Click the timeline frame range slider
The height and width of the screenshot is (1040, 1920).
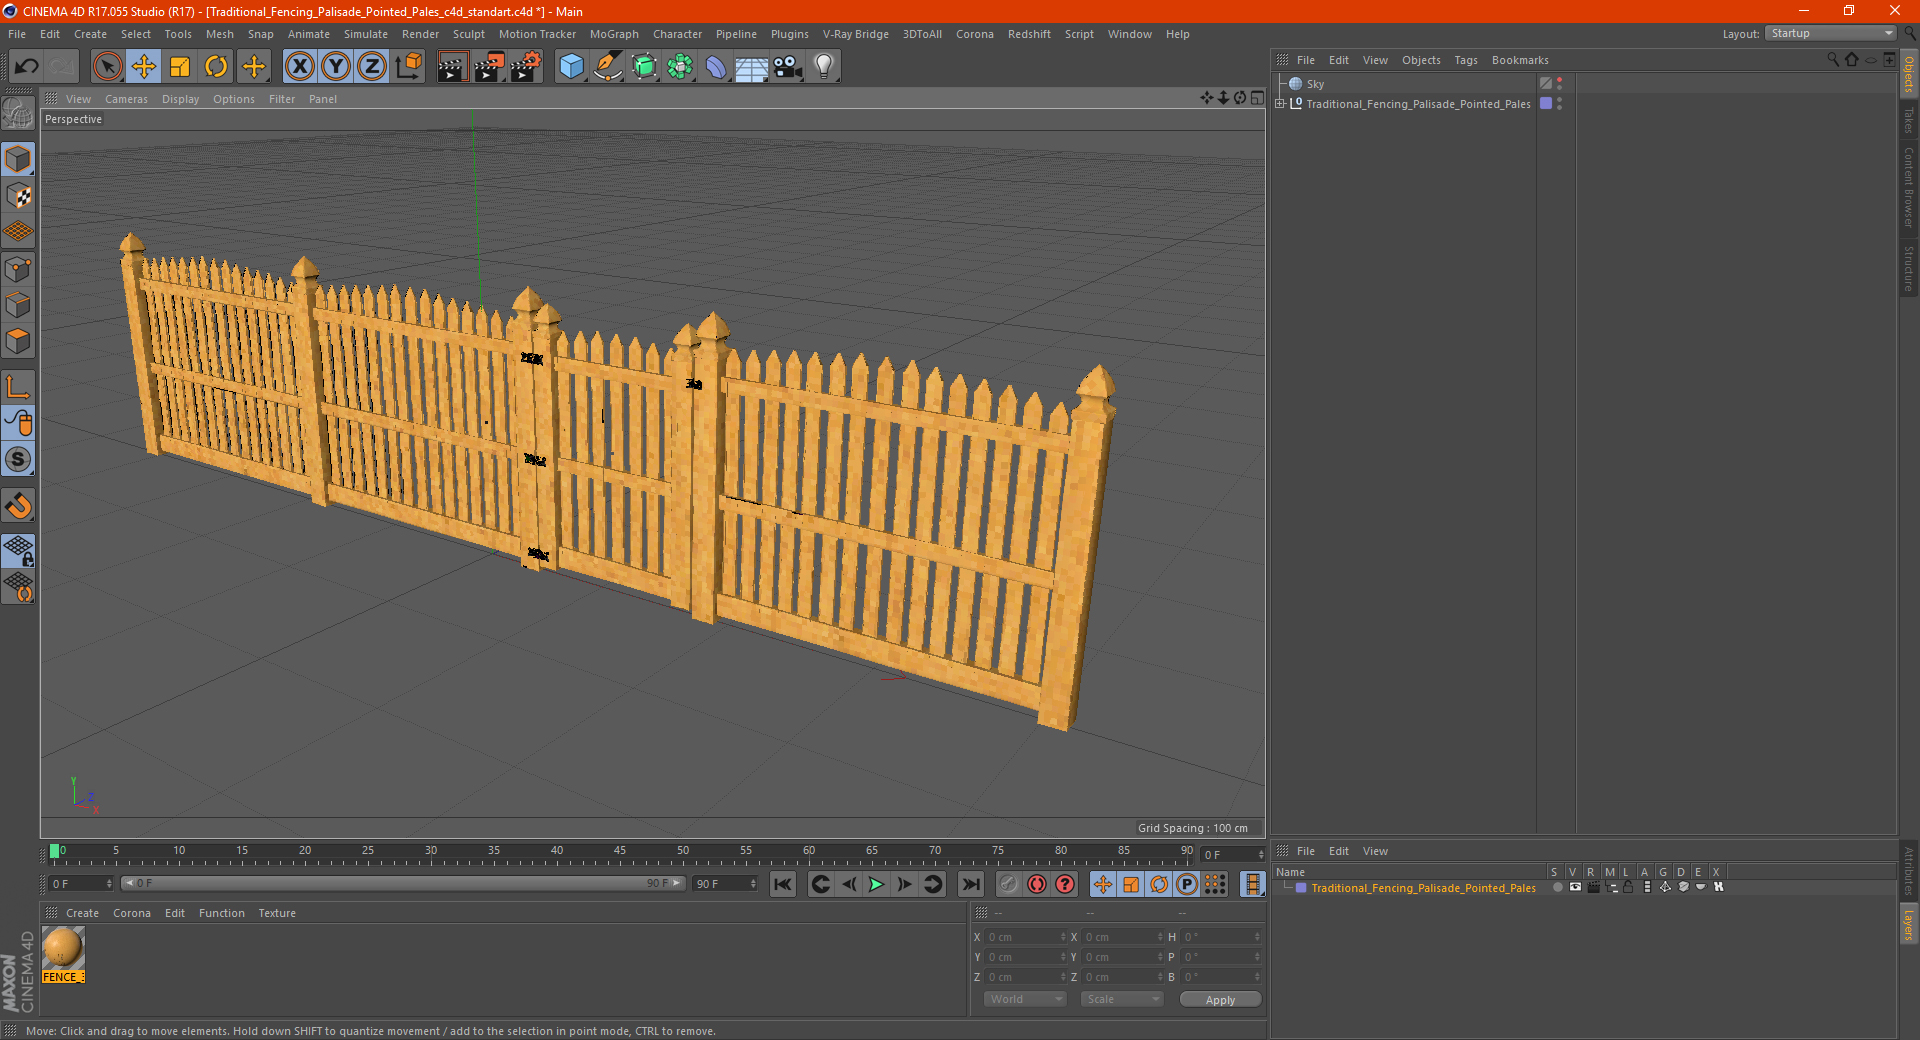(402, 883)
